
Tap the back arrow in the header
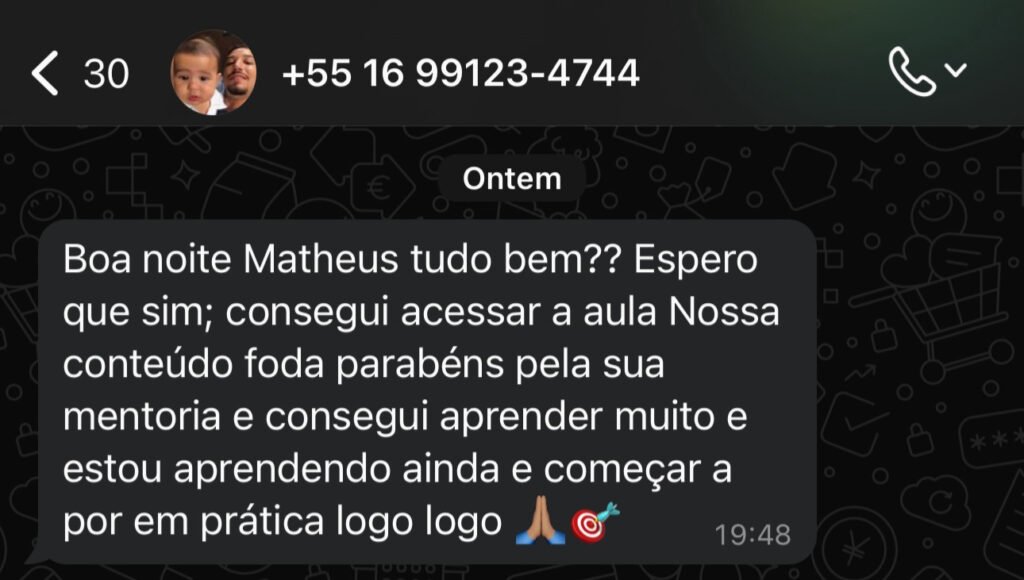[44, 72]
